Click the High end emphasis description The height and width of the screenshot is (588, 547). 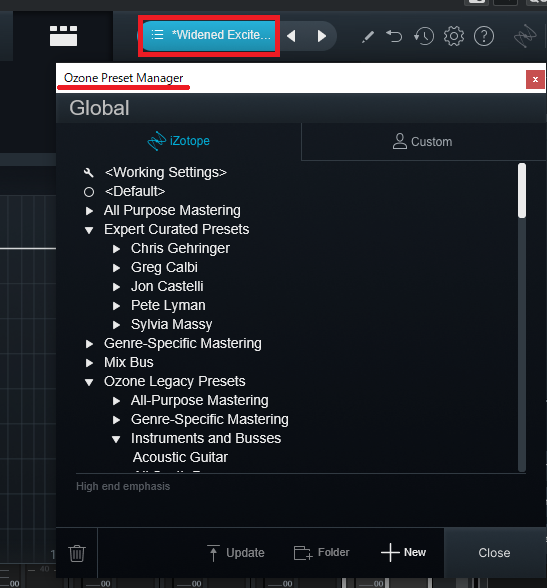coord(123,486)
